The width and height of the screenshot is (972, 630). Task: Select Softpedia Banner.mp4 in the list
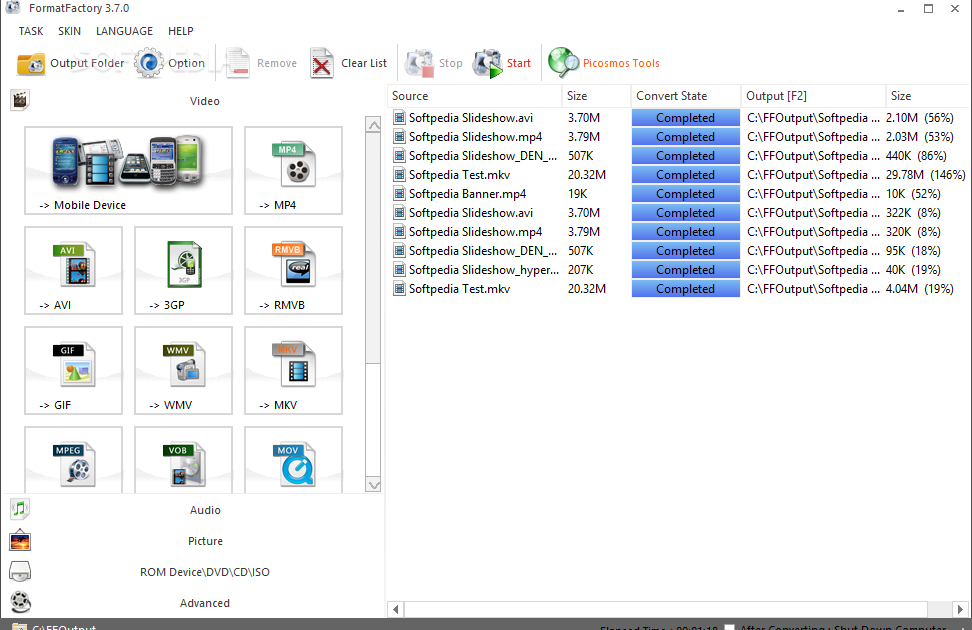pos(467,194)
